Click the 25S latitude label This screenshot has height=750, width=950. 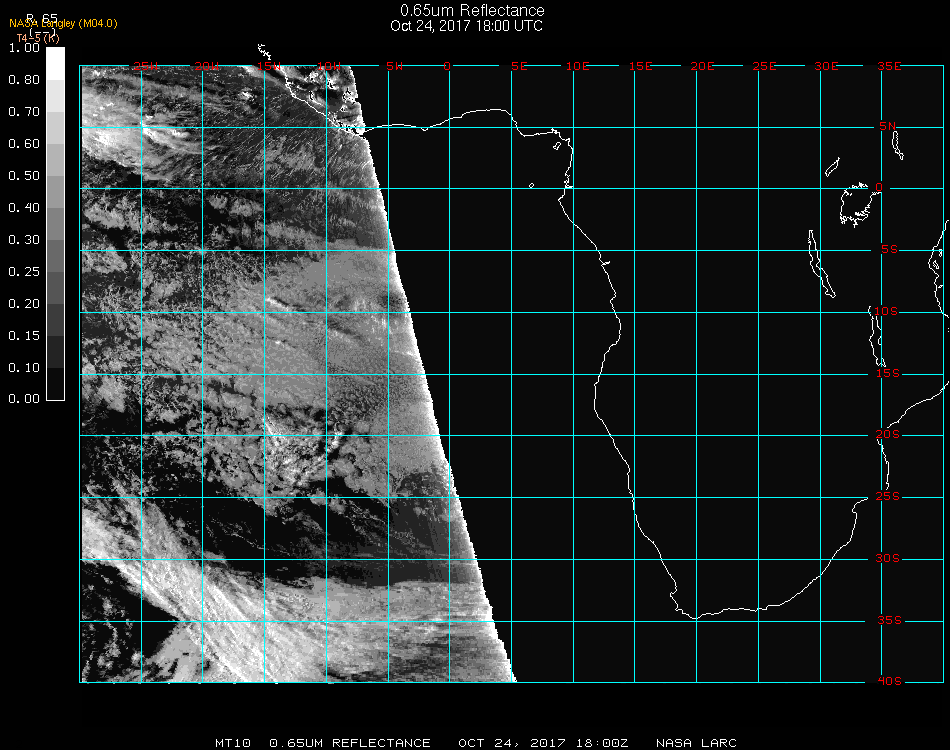pyautogui.click(x=888, y=497)
